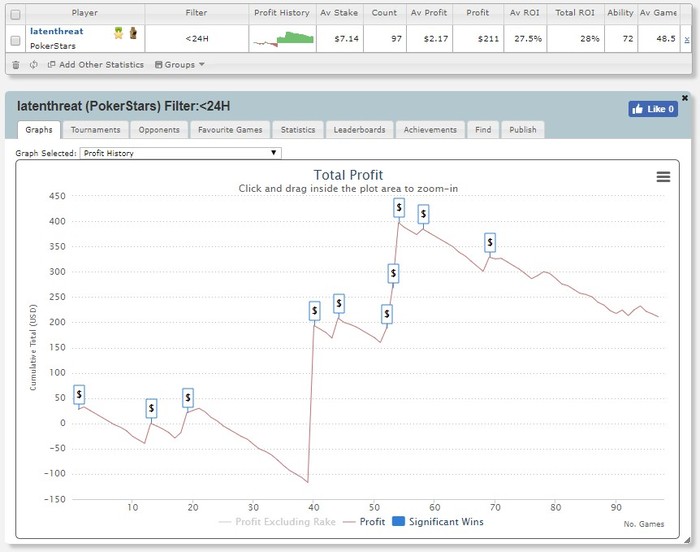Screen dimensions: 700x552
Task: Click the highest significant win marker at game 54
Action: 399,208
